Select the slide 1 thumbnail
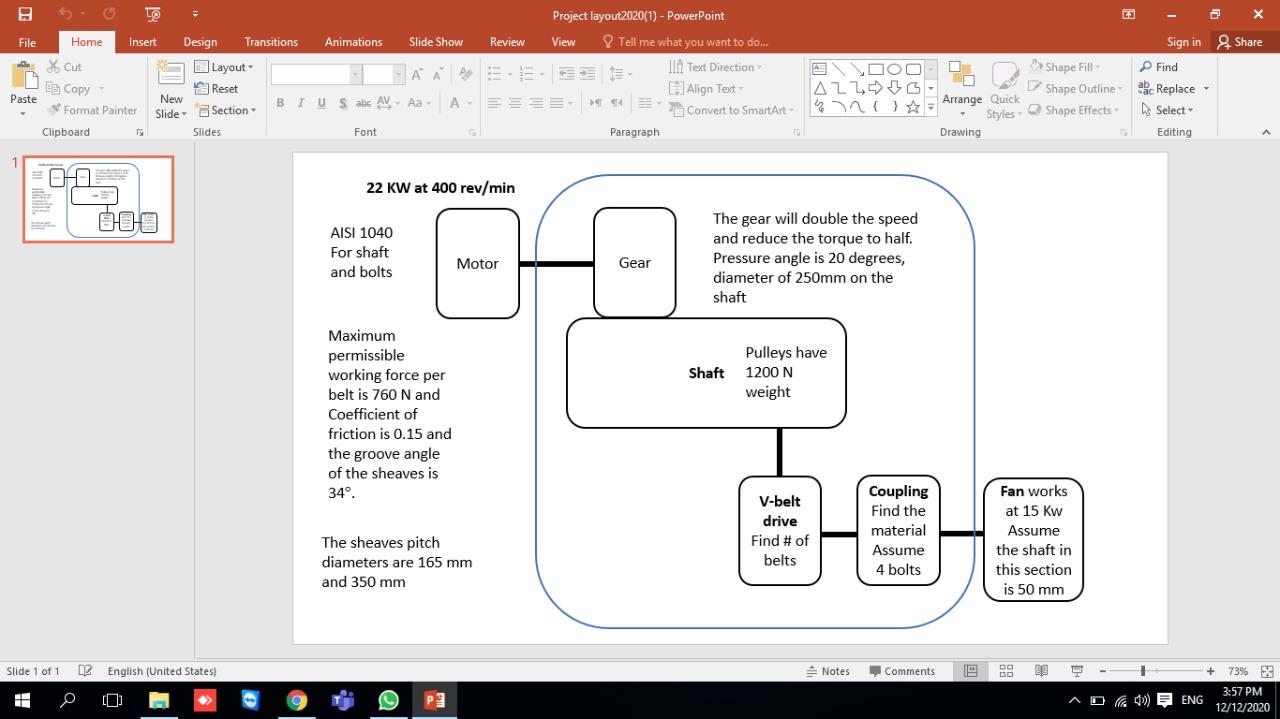This screenshot has height=719, width=1280. pyautogui.click(x=97, y=198)
